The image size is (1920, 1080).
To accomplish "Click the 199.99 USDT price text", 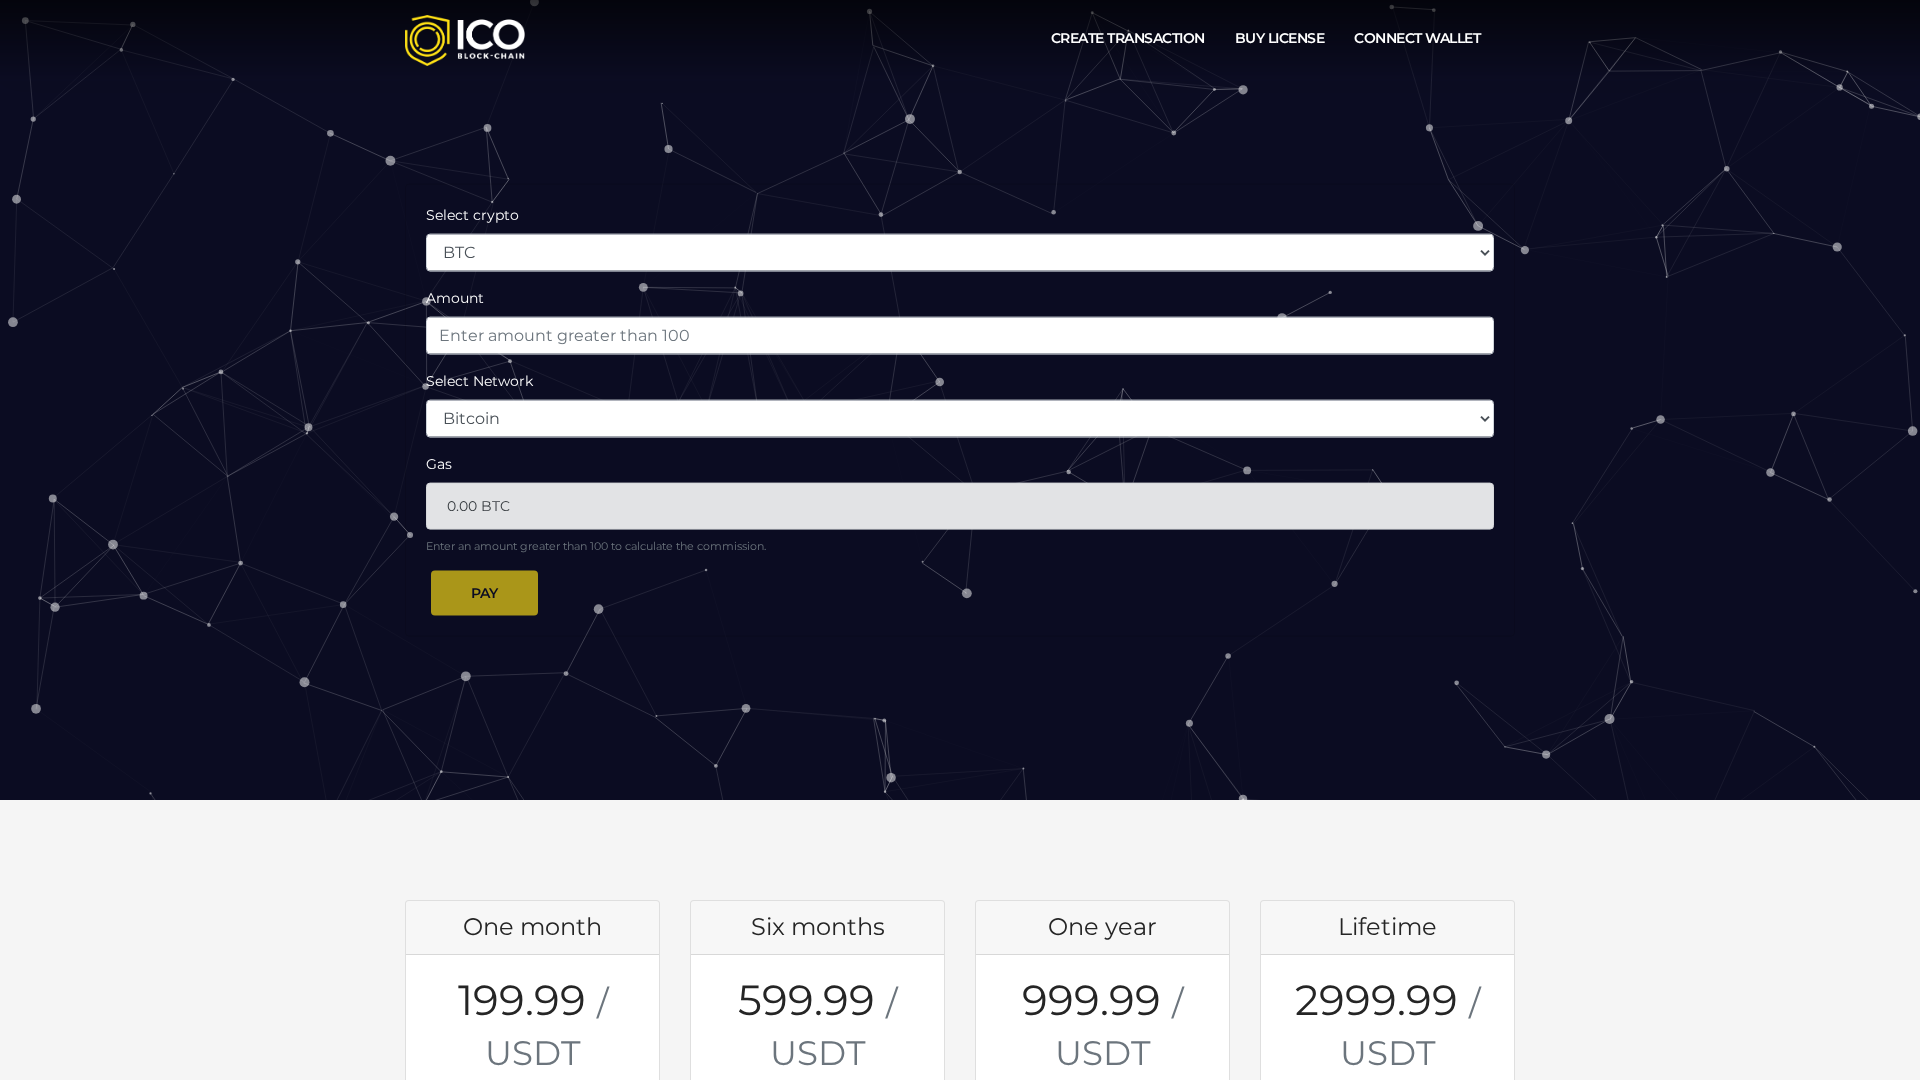I will [x=531, y=1025].
